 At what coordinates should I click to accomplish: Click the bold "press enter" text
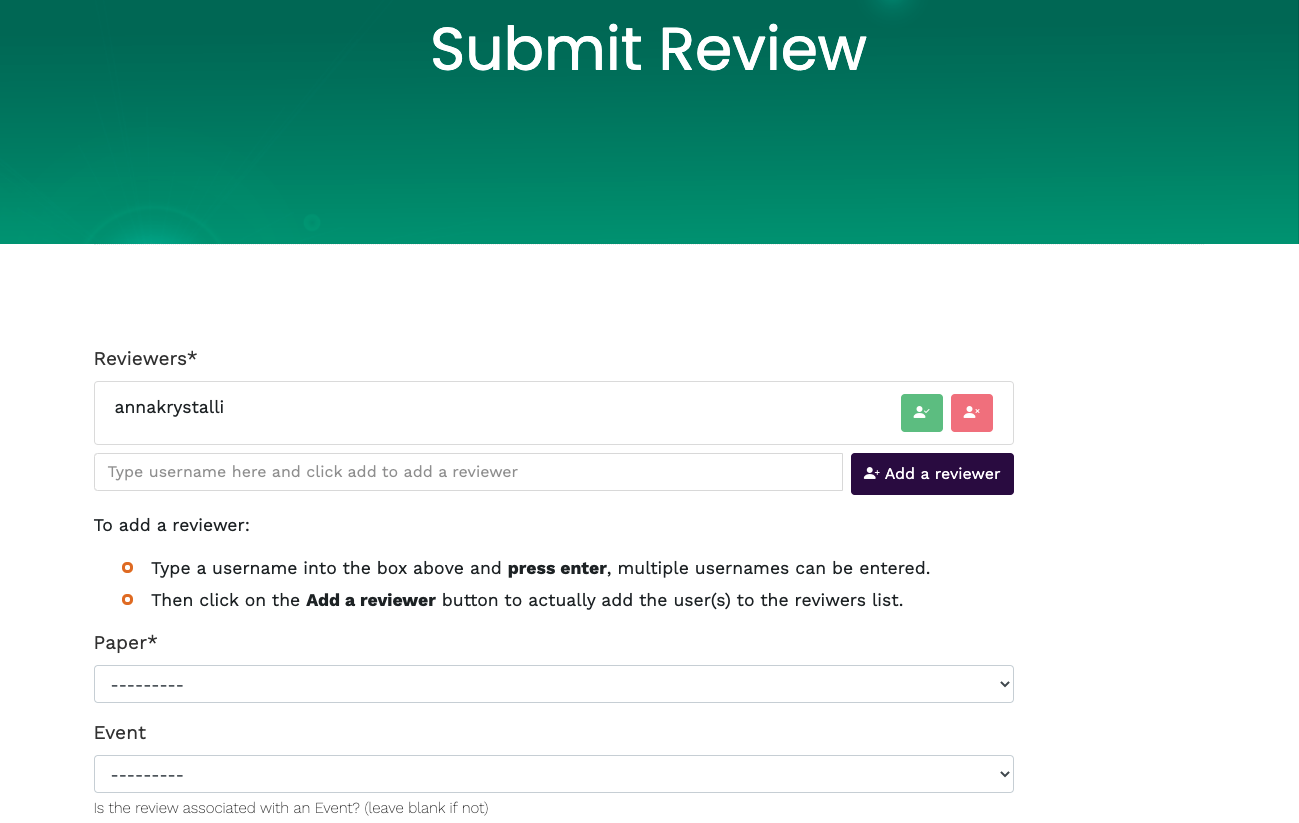point(556,568)
